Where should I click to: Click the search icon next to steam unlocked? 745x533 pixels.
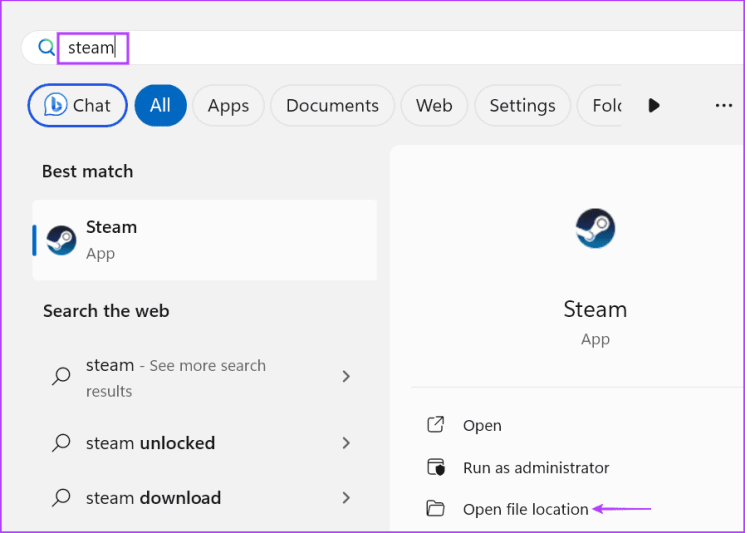61,443
